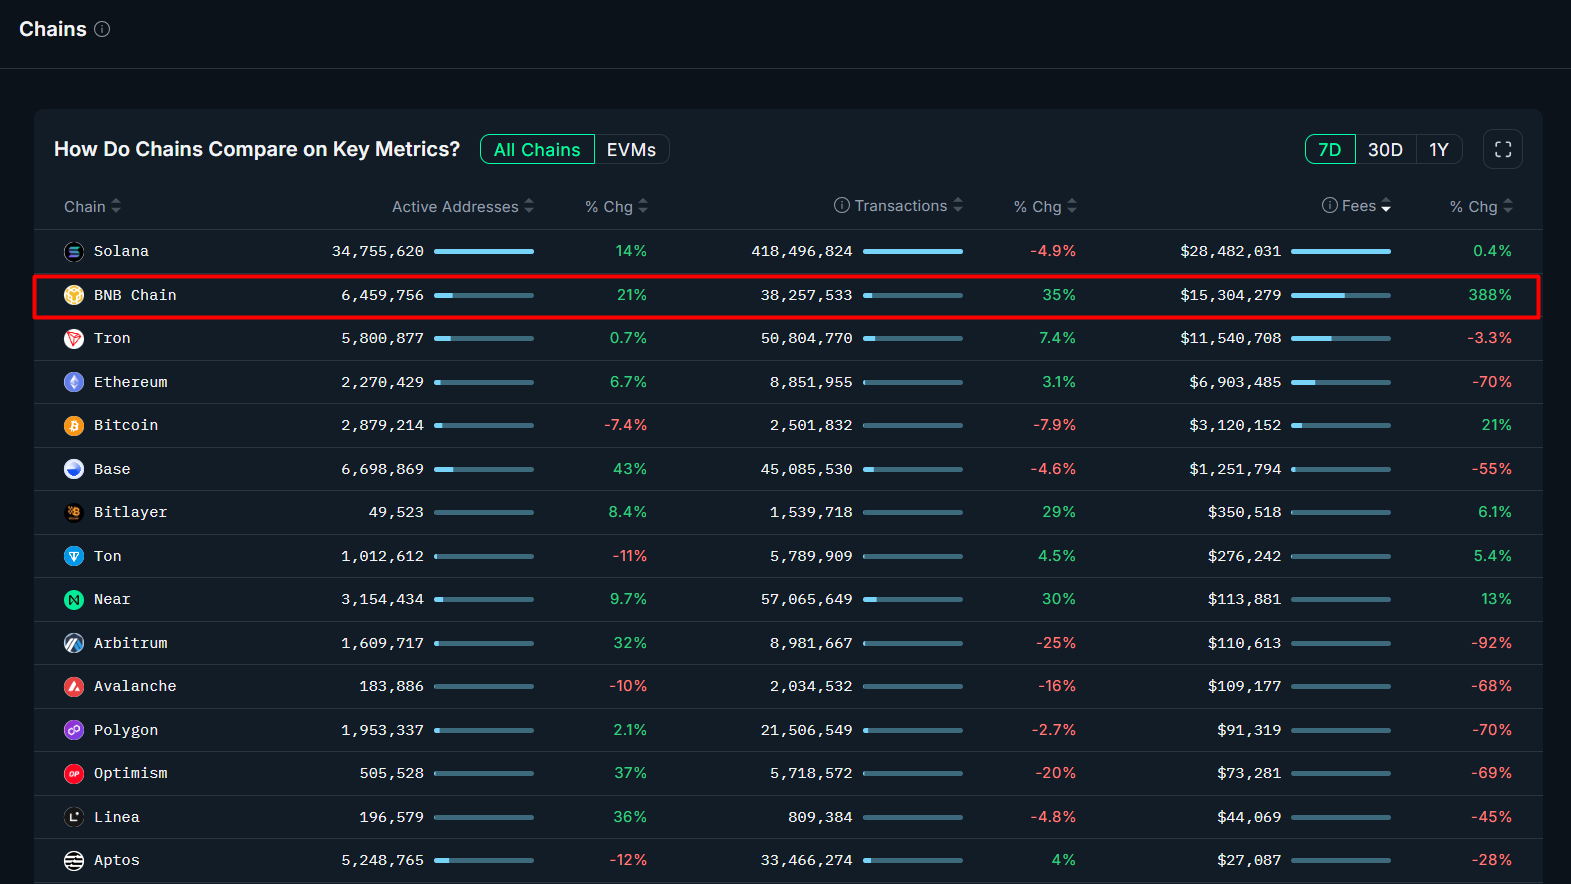This screenshot has width=1571, height=884.
Task: Open the Arbitrum chain row name
Action: 130,643
